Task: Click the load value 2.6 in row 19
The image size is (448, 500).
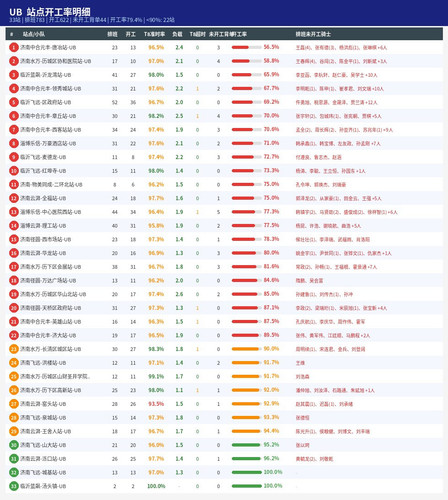Action: coord(179,294)
